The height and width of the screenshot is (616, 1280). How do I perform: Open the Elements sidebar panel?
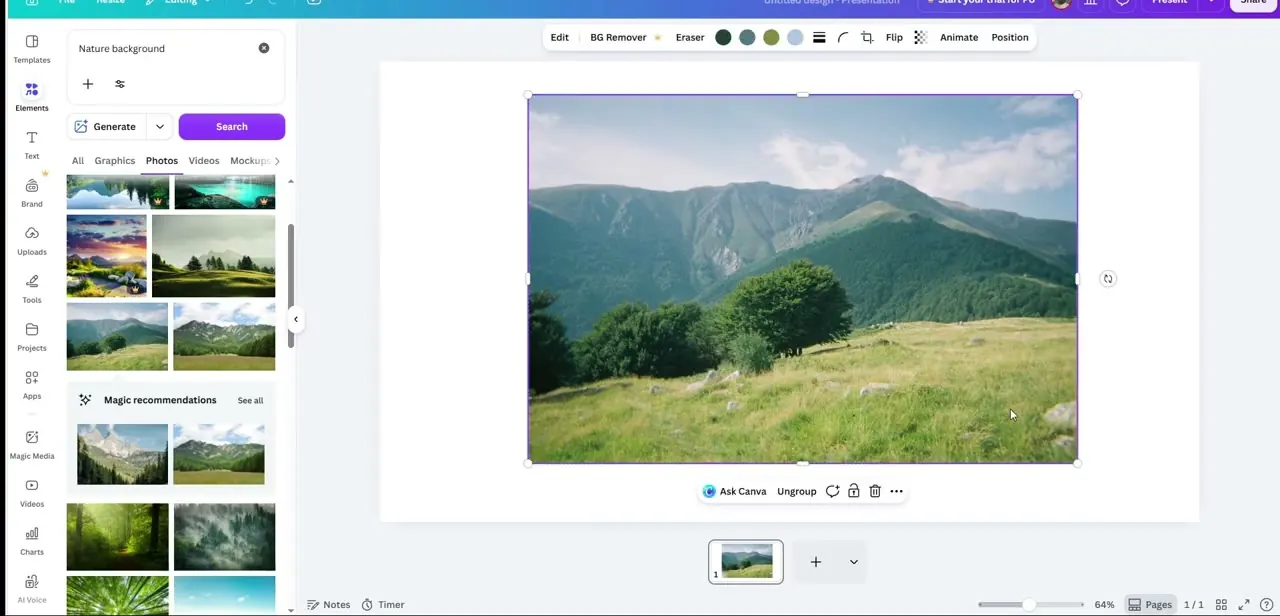[31, 96]
